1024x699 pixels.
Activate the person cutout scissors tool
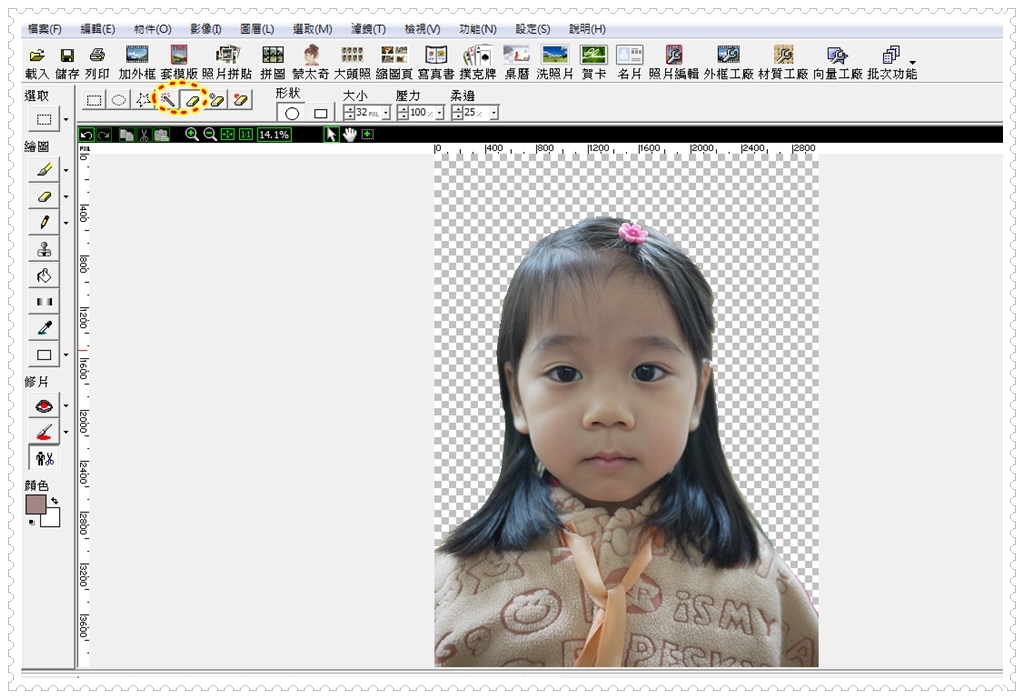44,458
